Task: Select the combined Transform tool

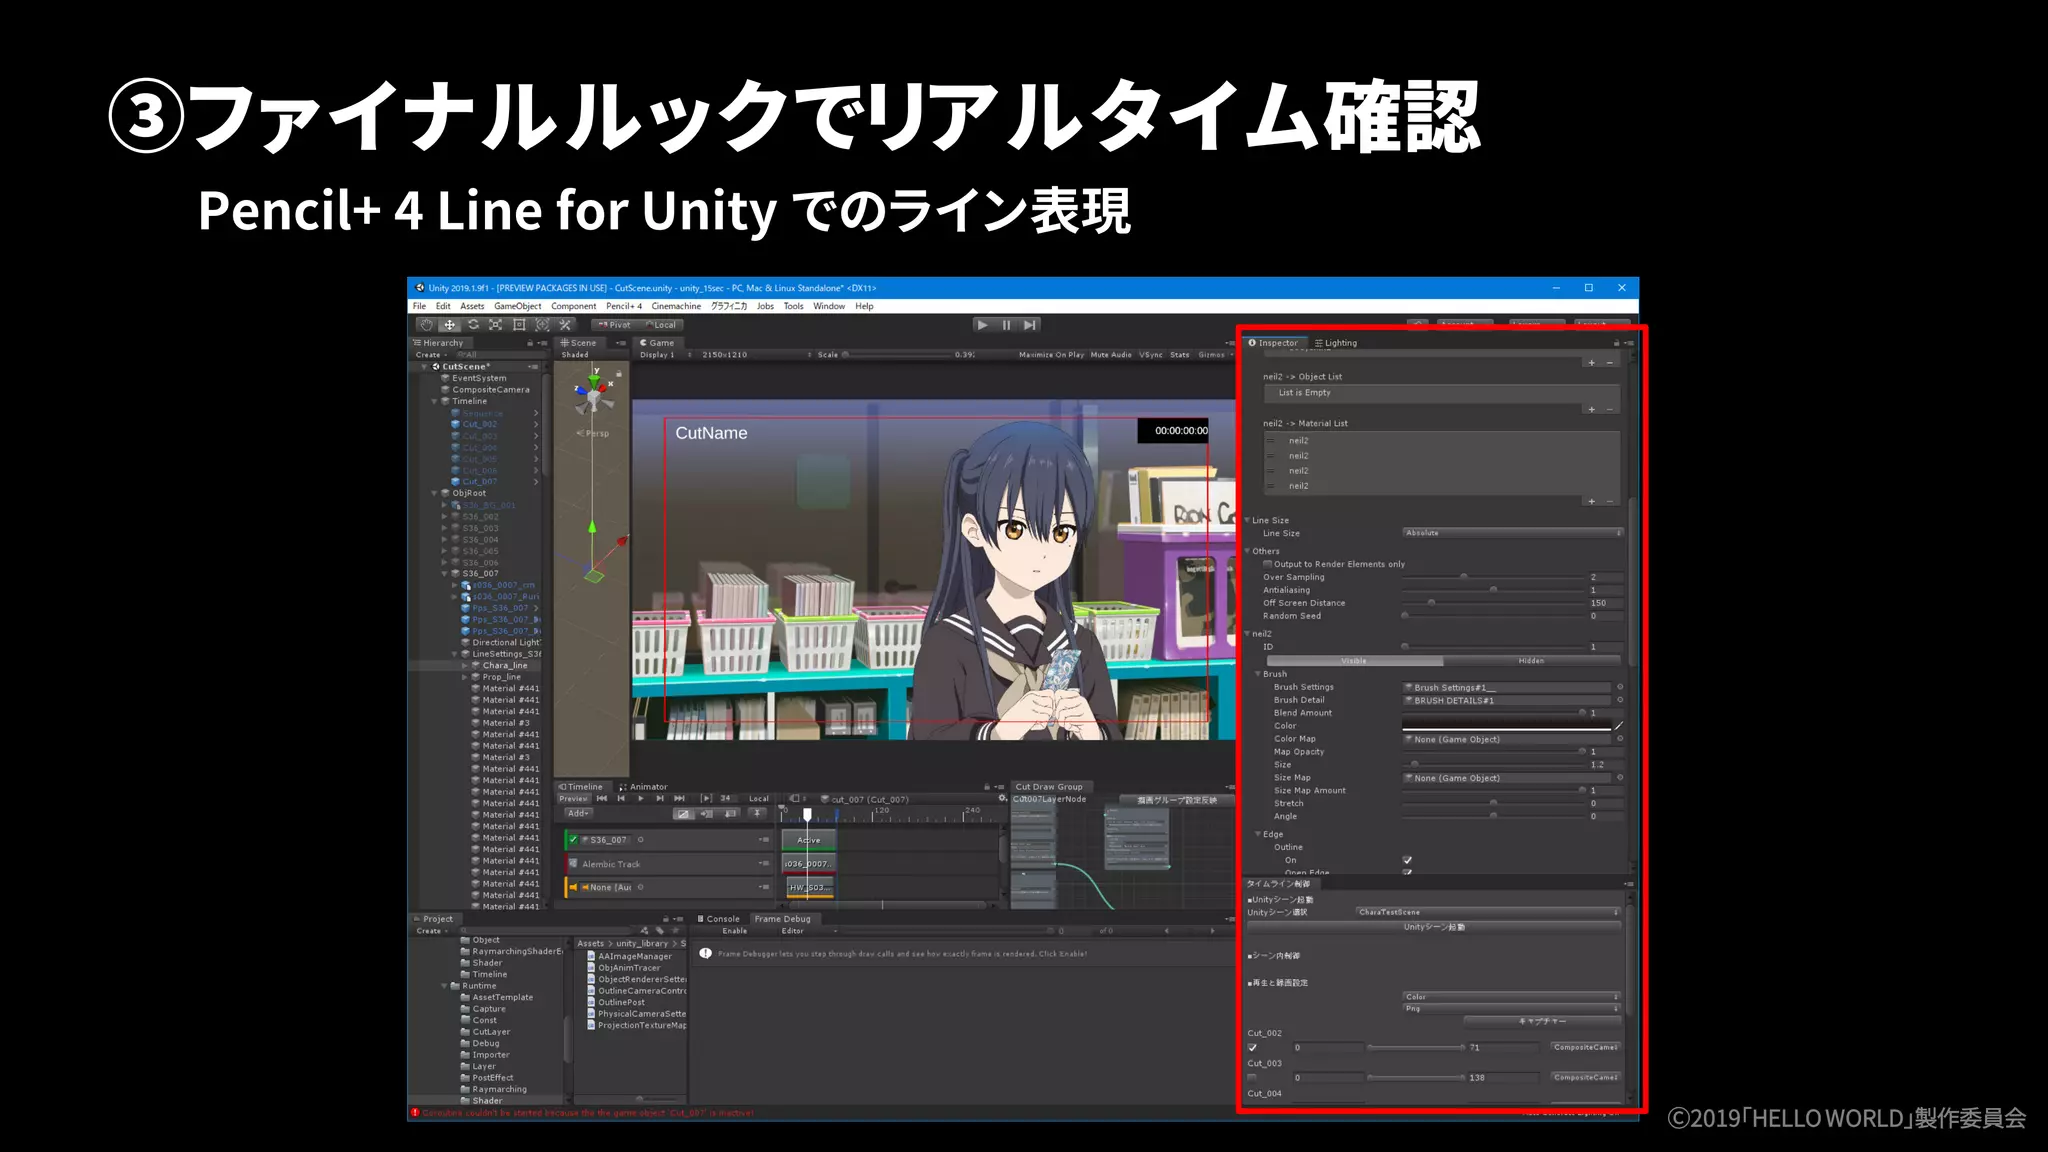Action: pyautogui.click(x=542, y=325)
